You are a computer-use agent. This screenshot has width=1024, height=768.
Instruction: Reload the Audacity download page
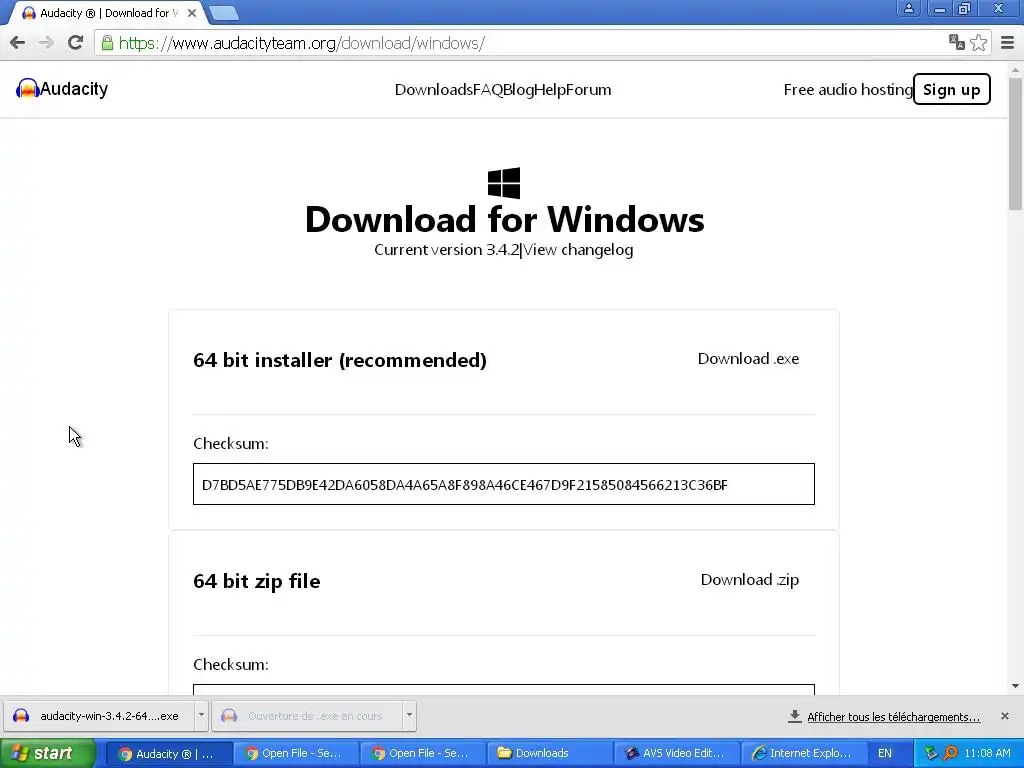75,43
